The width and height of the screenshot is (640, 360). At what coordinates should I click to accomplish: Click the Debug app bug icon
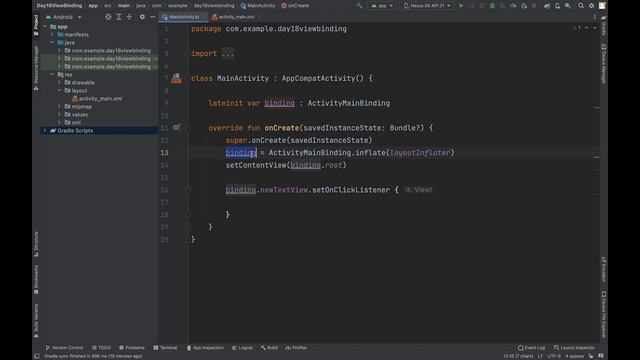click(492, 6)
